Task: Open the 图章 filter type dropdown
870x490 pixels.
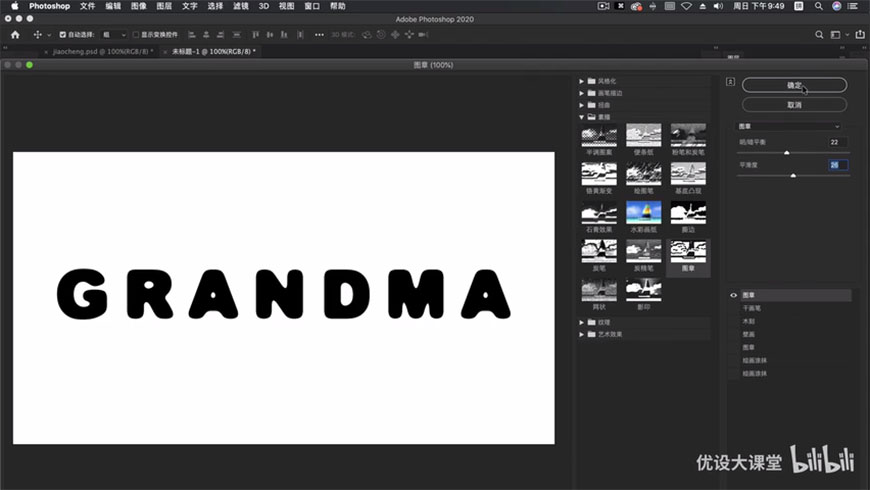Action: pyautogui.click(x=788, y=127)
